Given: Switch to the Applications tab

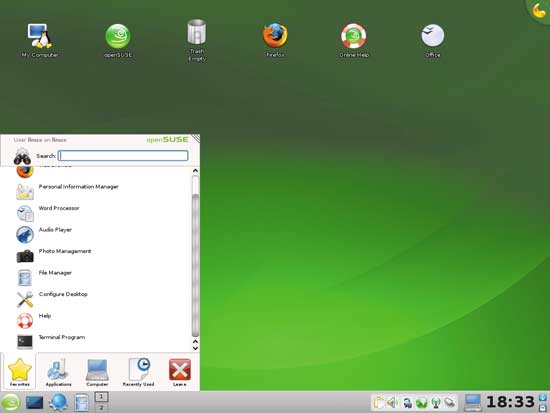Looking at the screenshot, I should tap(58, 372).
